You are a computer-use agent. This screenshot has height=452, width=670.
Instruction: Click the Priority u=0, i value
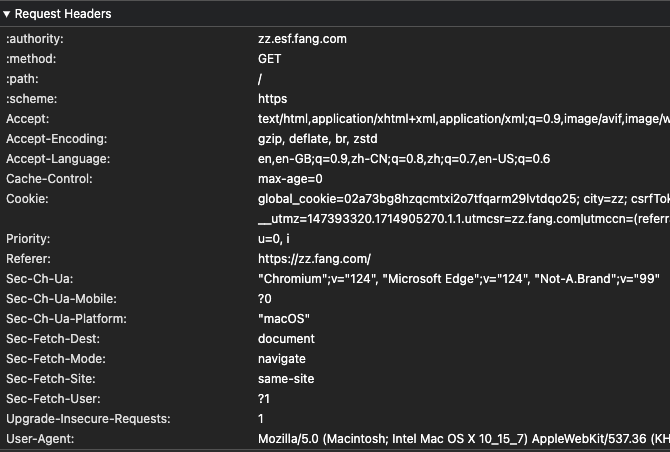click(x=274, y=239)
